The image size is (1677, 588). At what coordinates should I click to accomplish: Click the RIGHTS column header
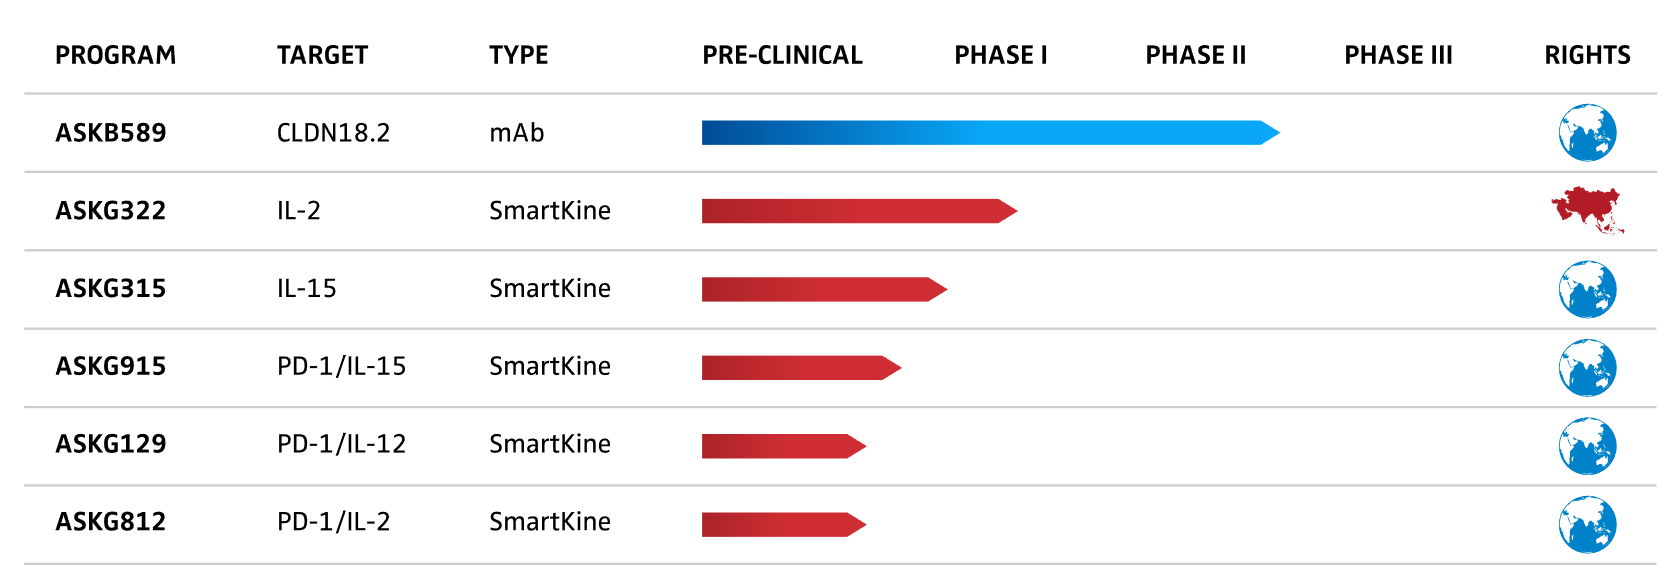[1587, 55]
